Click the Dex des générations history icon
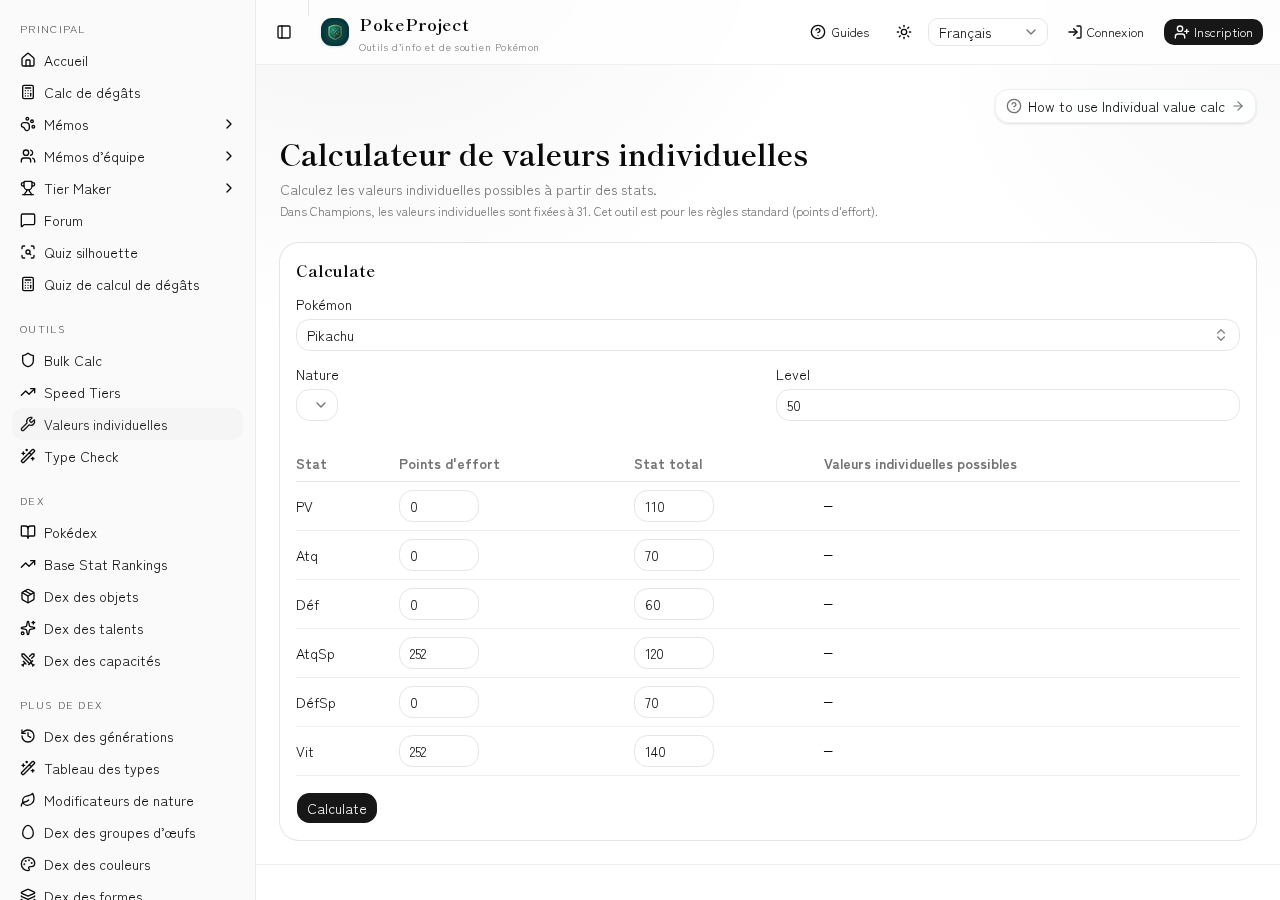The width and height of the screenshot is (1280, 900). [x=28, y=737]
